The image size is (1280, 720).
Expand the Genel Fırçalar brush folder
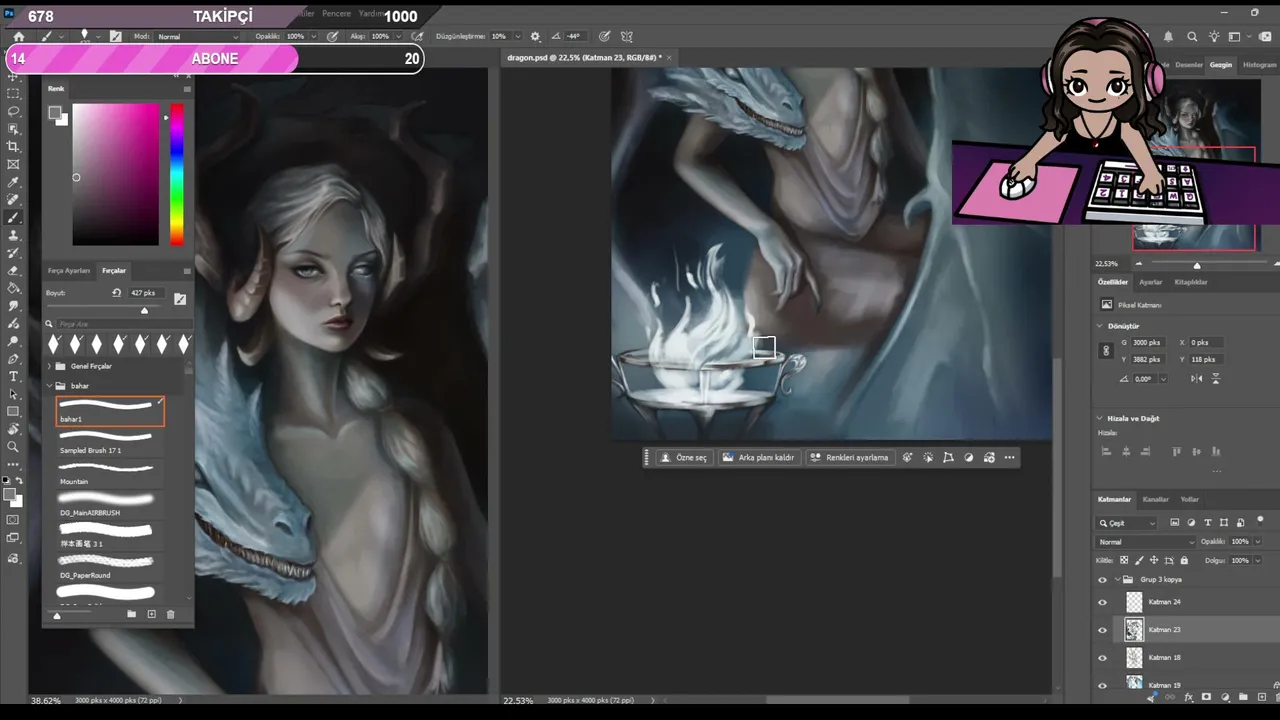point(49,366)
